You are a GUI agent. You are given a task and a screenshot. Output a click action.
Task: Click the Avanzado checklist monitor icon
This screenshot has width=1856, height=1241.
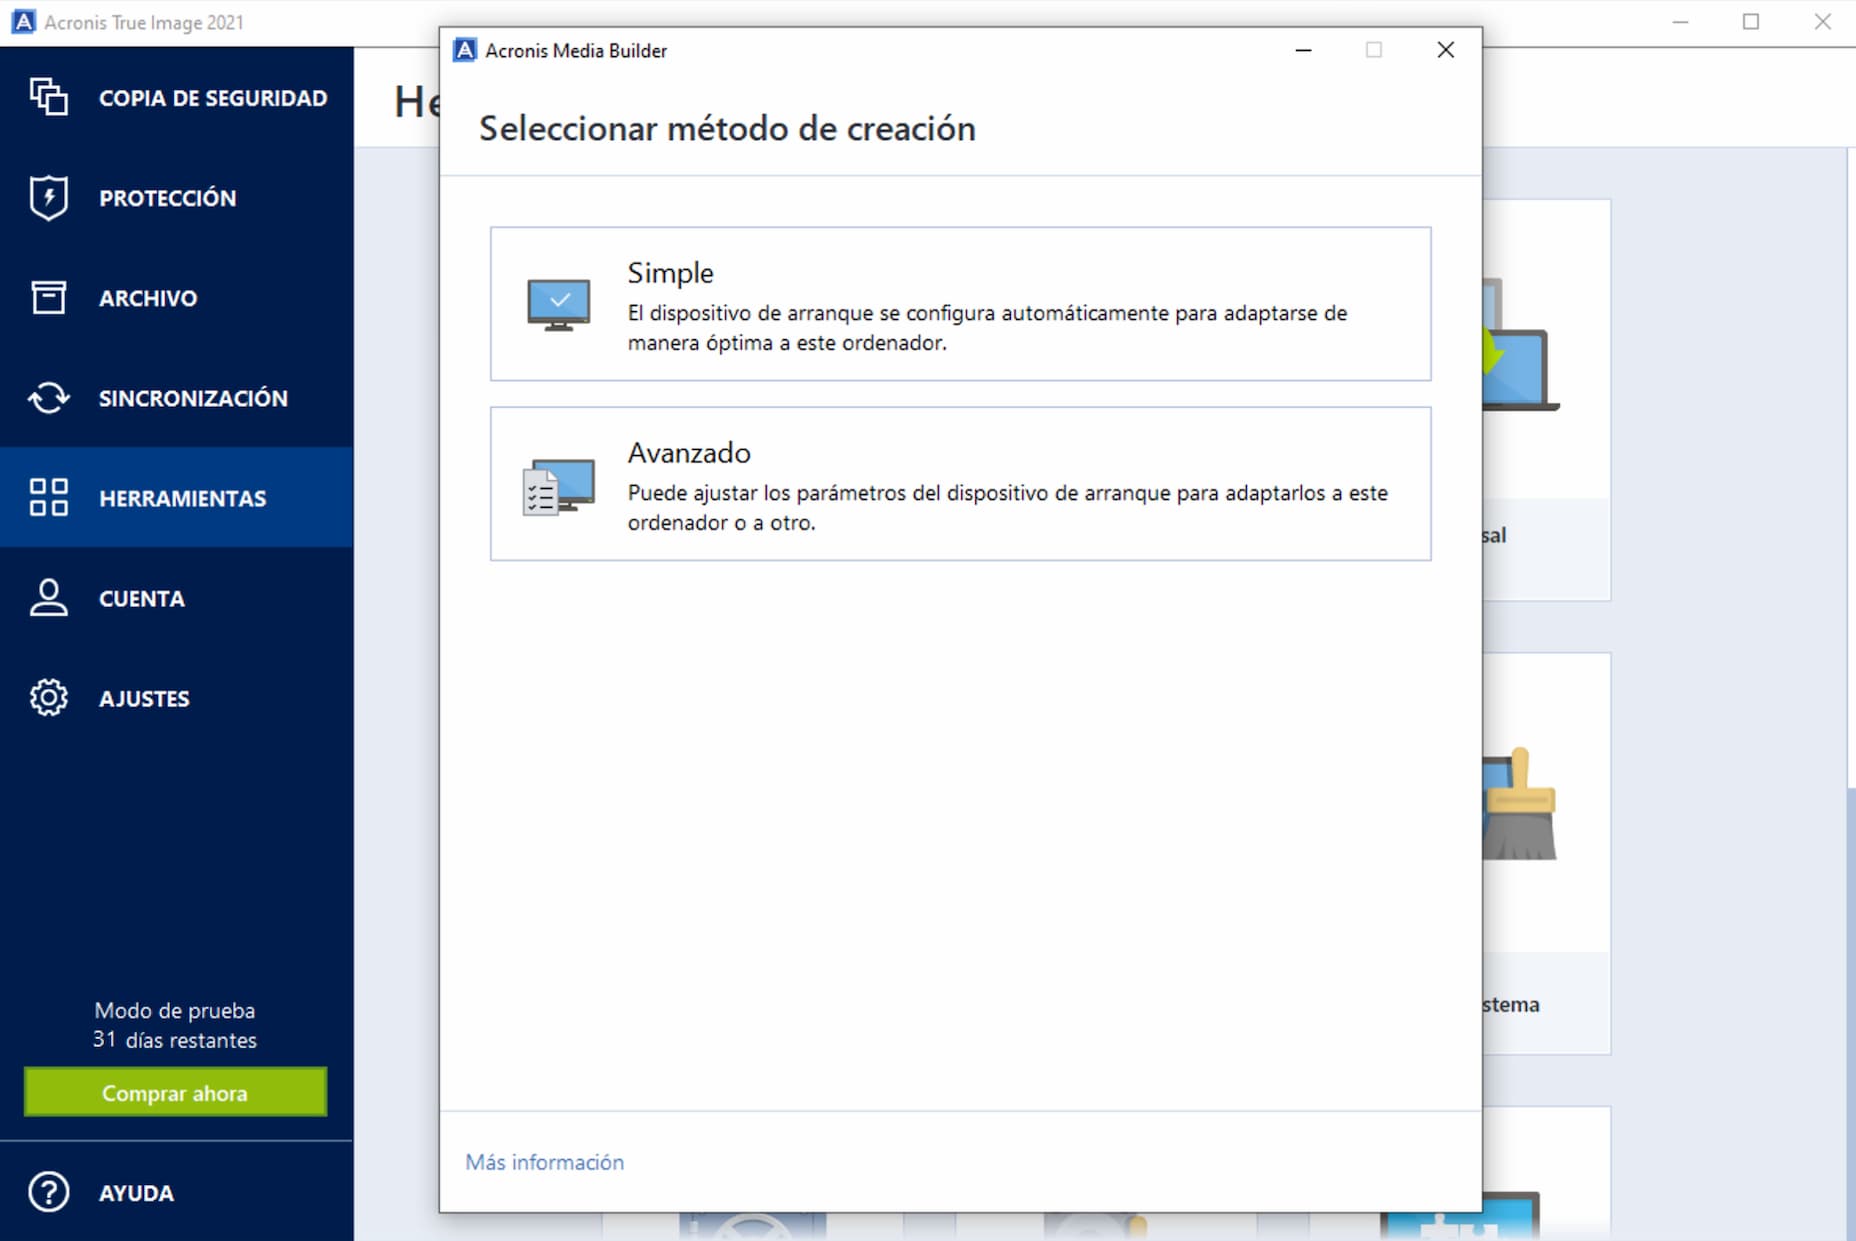[x=558, y=486]
